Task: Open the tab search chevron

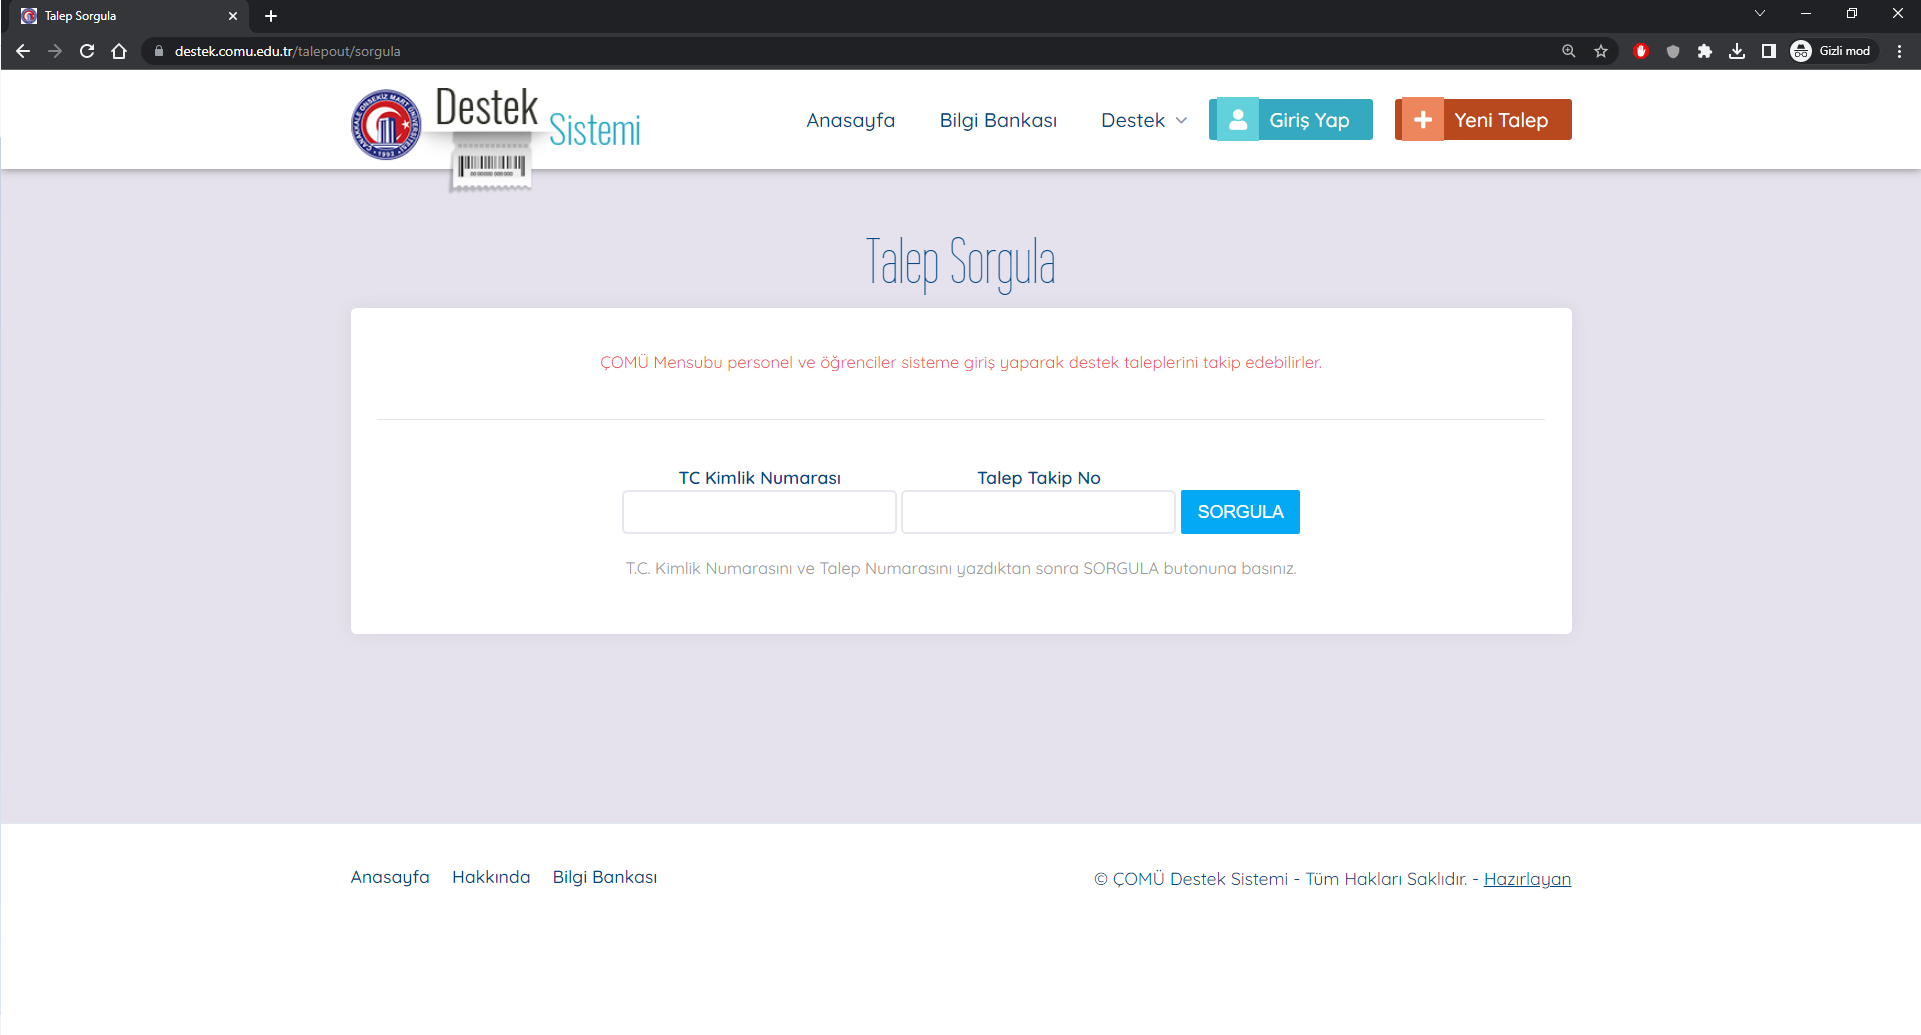Action: (x=1760, y=14)
